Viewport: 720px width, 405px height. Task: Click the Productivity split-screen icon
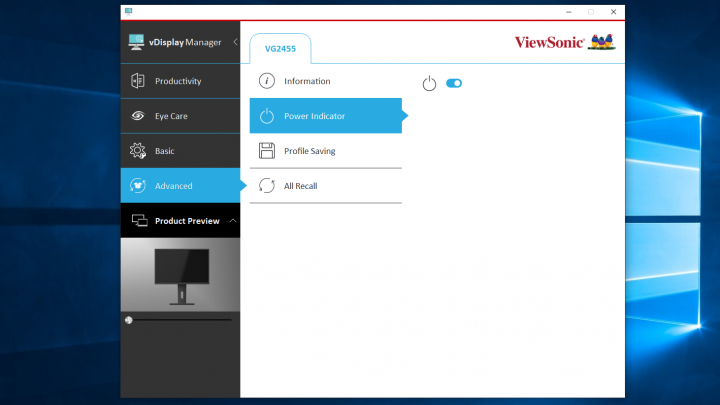(138, 81)
